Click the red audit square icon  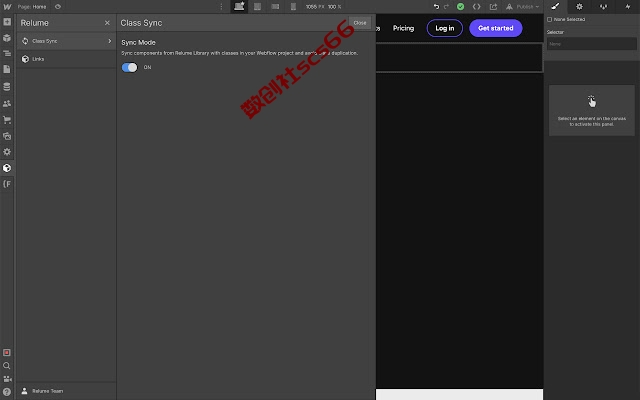[x=7, y=352]
